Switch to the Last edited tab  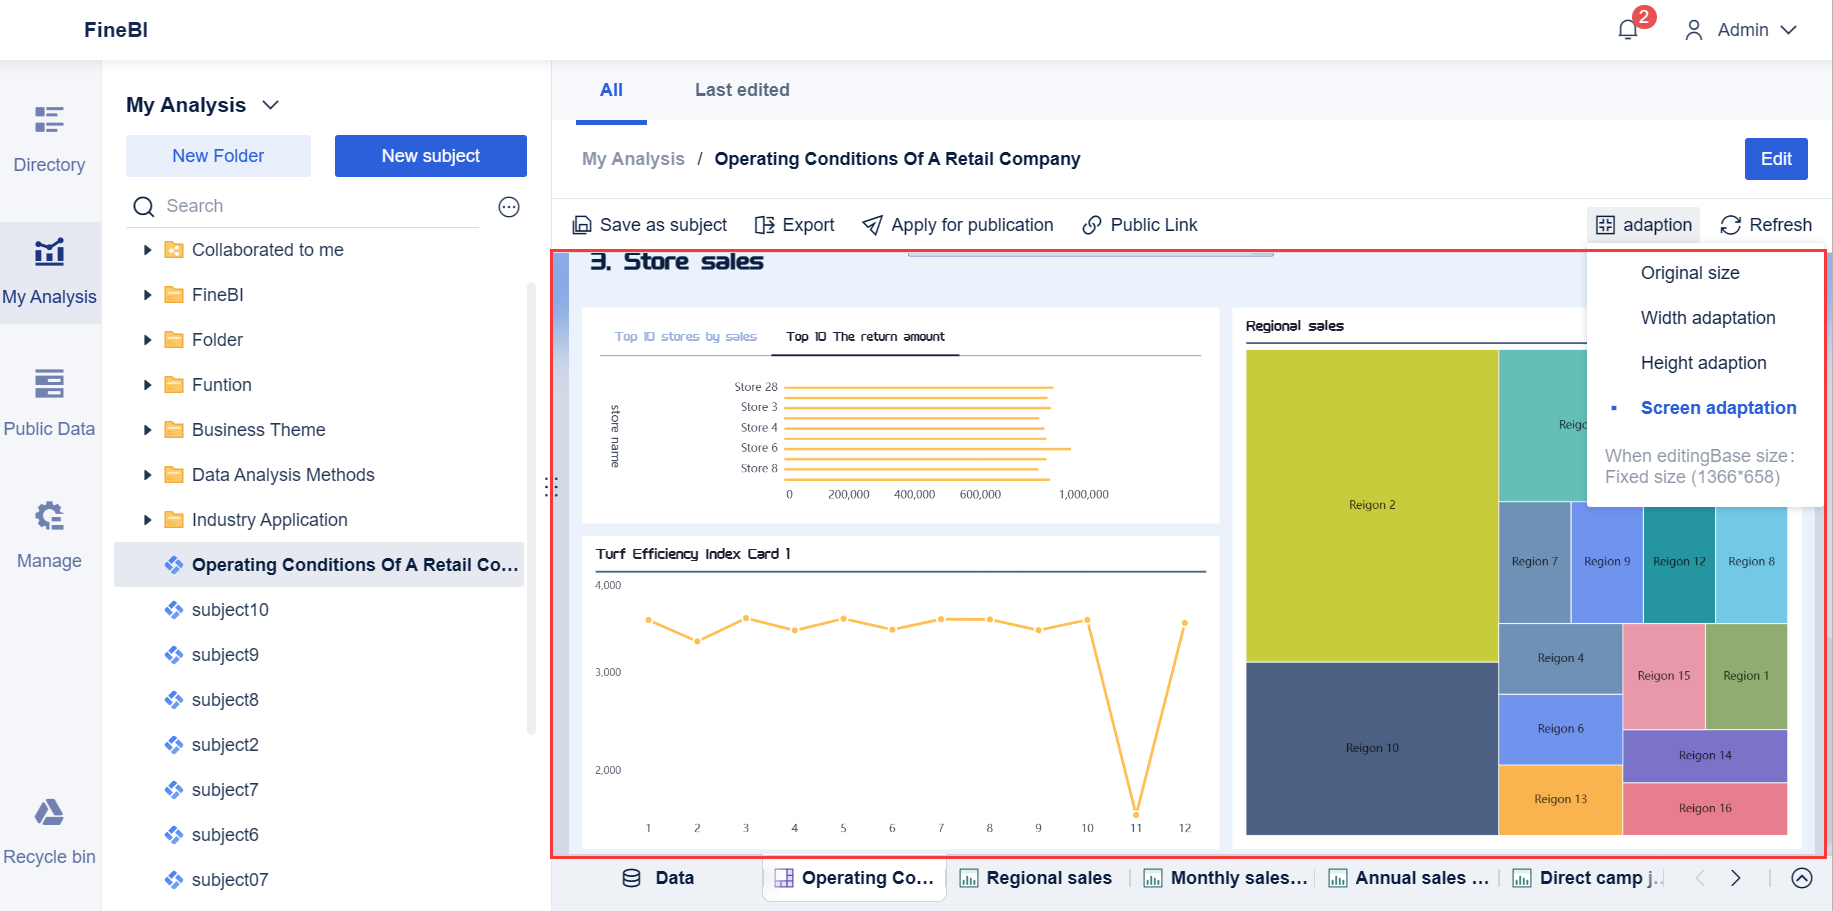click(742, 90)
